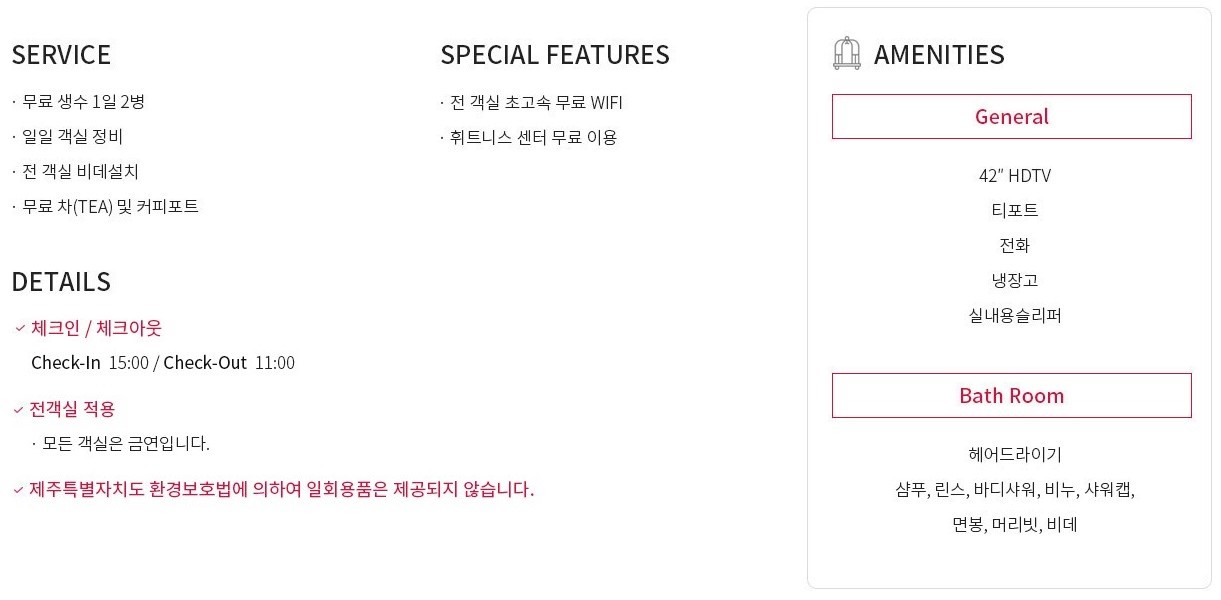Screen dimensions: 1221x600
Task: Click the 실내용슬리퍼 amenity entry
Action: (1014, 316)
